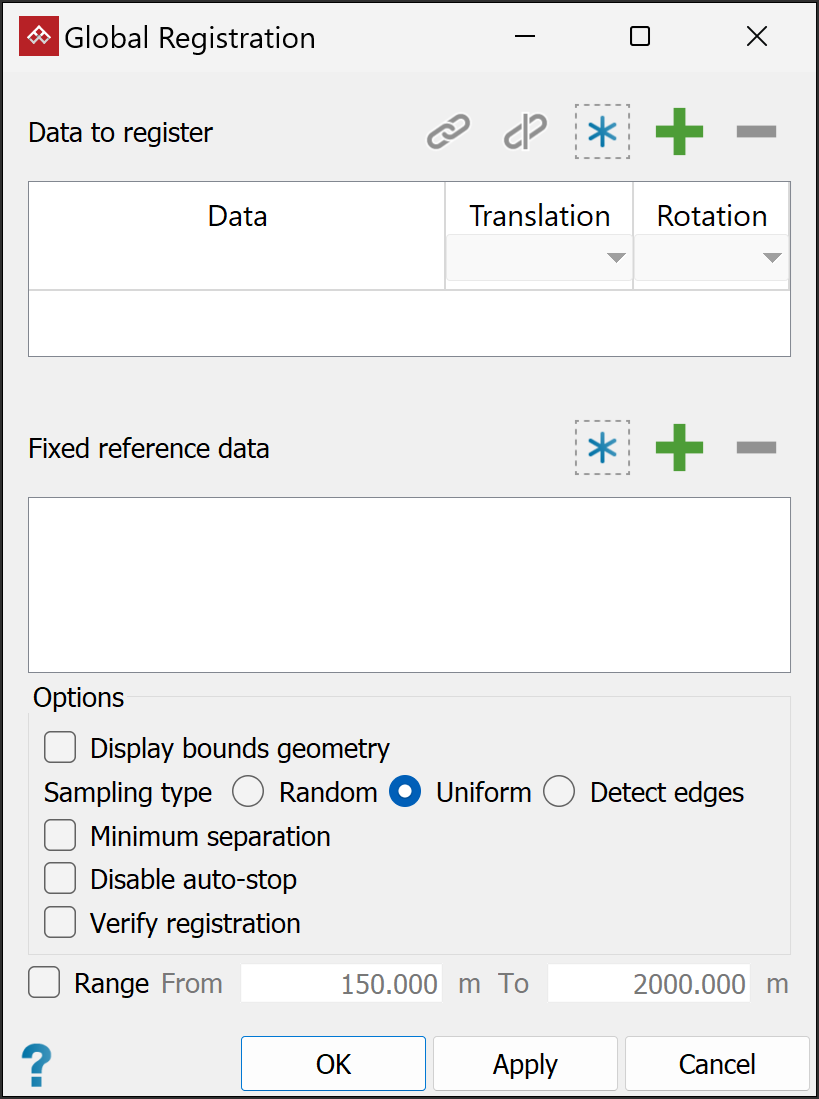The image size is (819, 1099).
Task: Enable Minimum separation checkbox
Action: (60, 836)
